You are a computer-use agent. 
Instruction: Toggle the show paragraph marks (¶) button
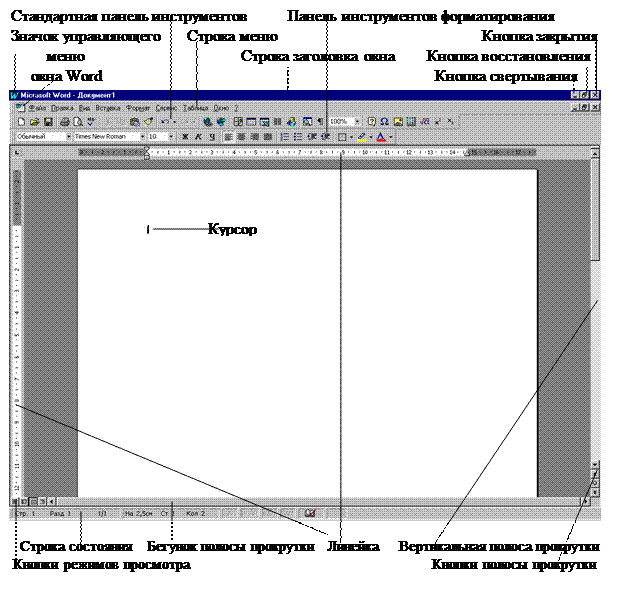pos(320,121)
